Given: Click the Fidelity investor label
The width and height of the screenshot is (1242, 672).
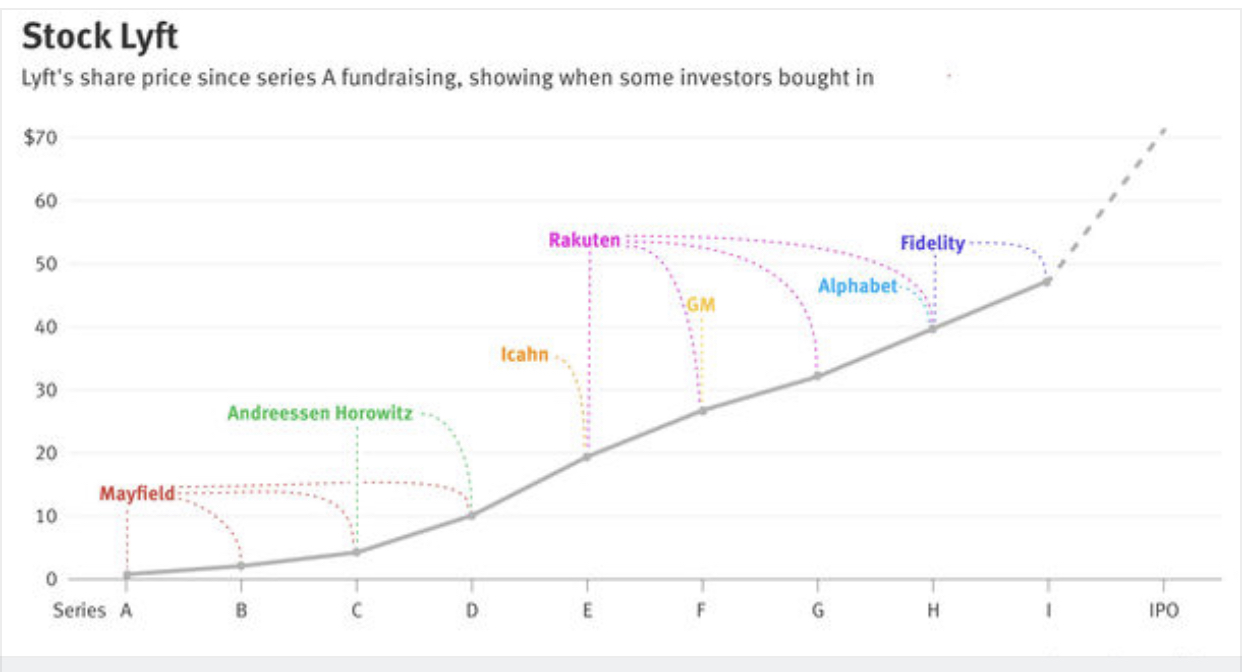Looking at the screenshot, I should click(932, 243).
